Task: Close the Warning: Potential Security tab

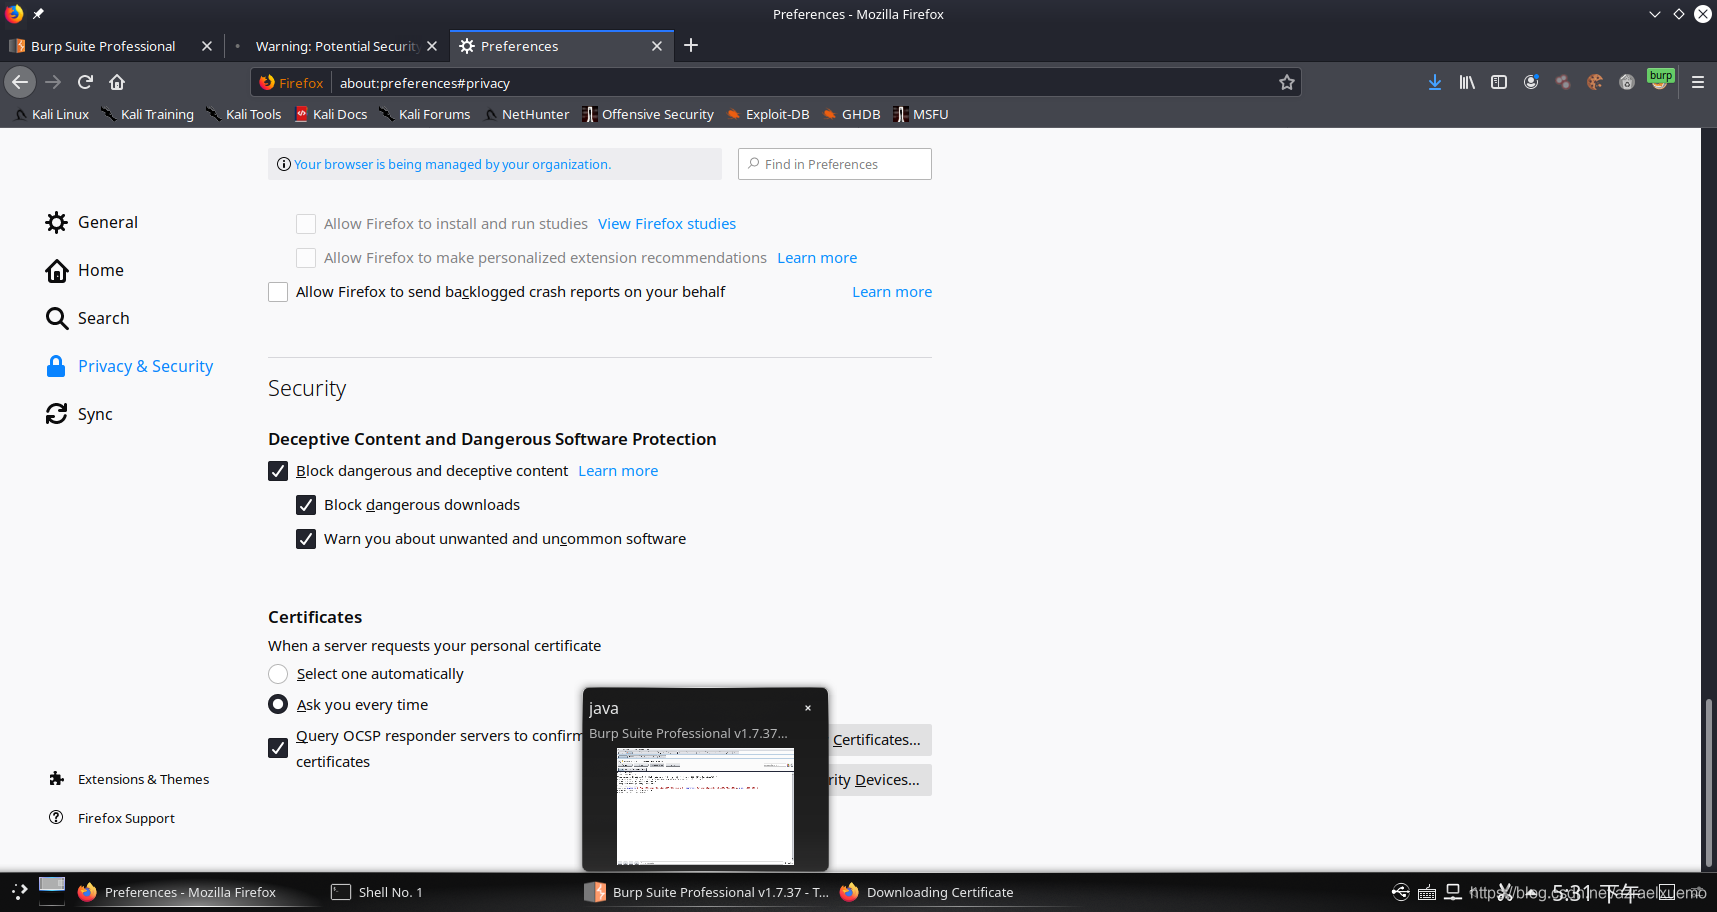Action: point(432,46)
